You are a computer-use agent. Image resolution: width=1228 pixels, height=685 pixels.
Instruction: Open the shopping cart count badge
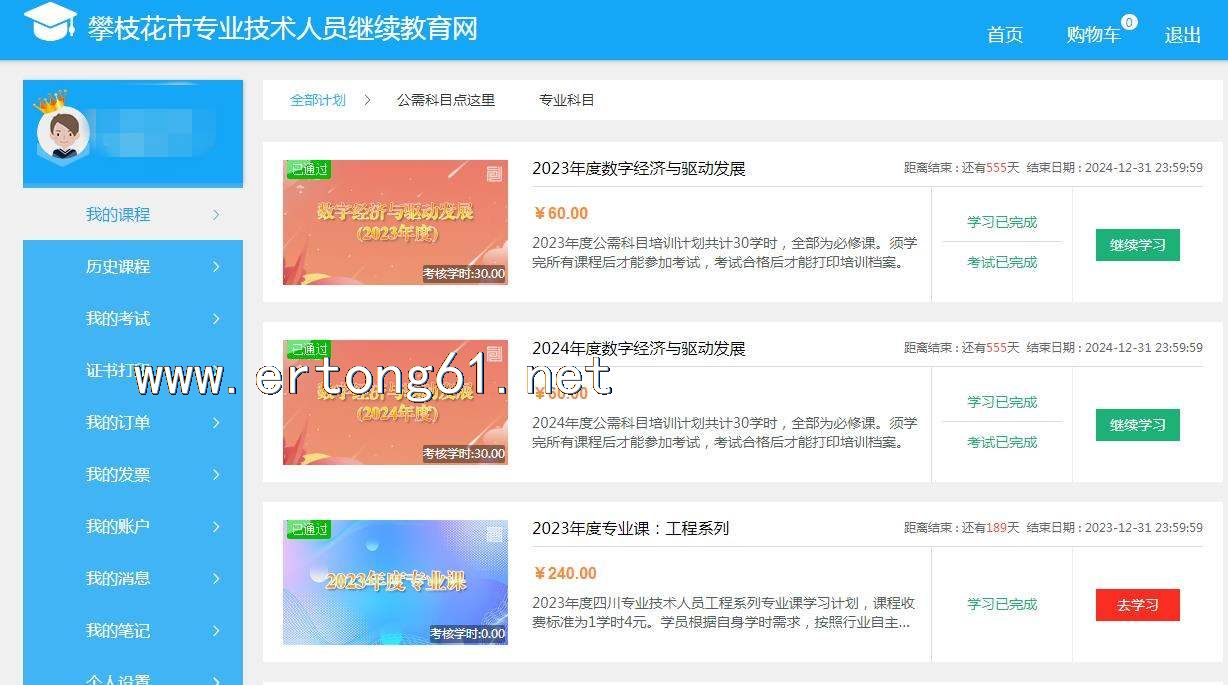[1129, 22]
